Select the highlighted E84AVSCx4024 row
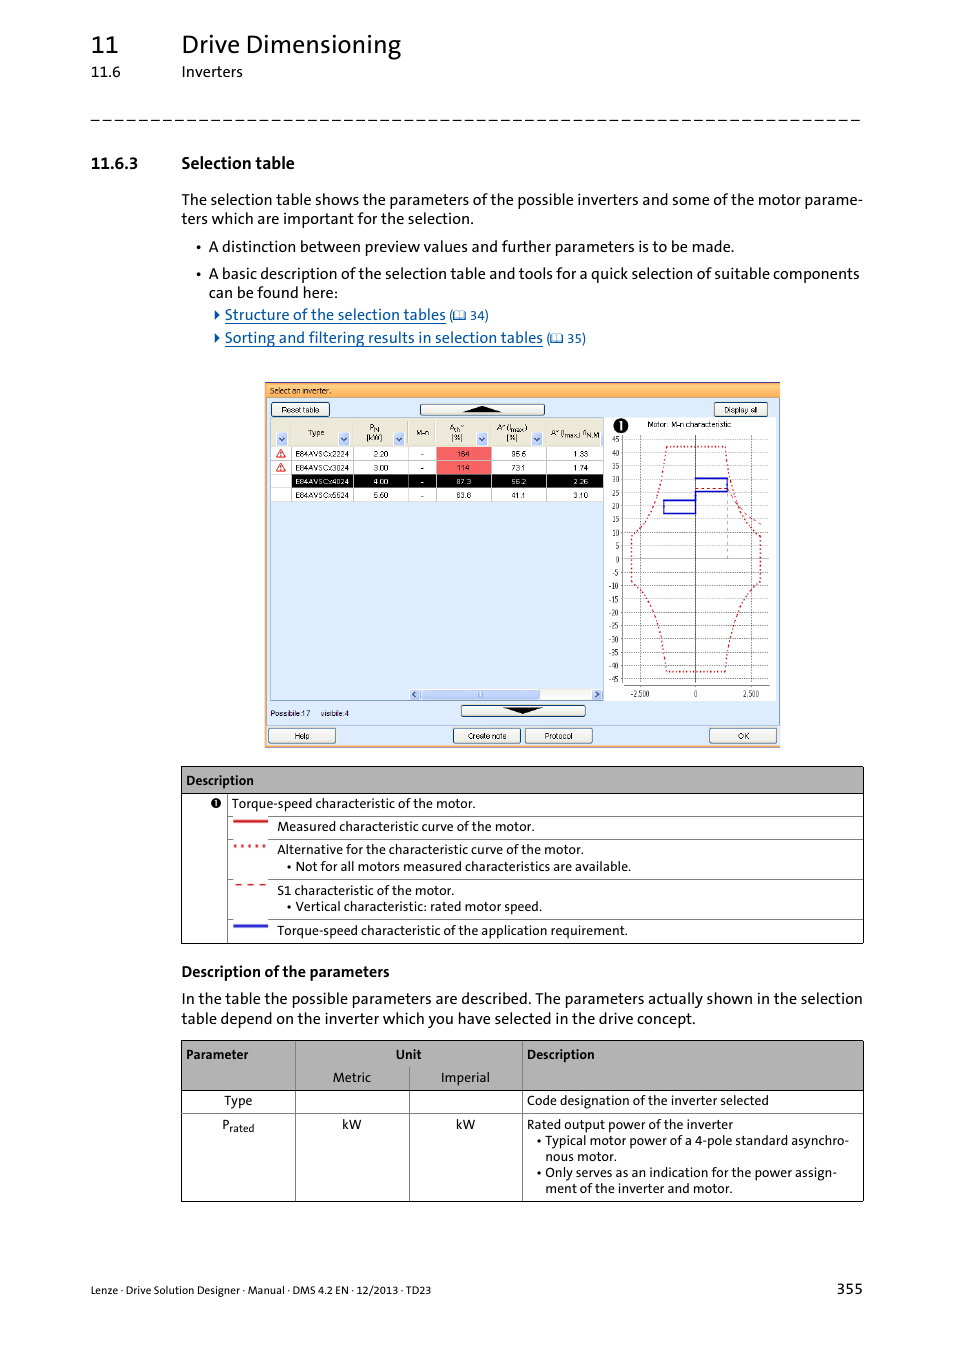 point(438,481)
